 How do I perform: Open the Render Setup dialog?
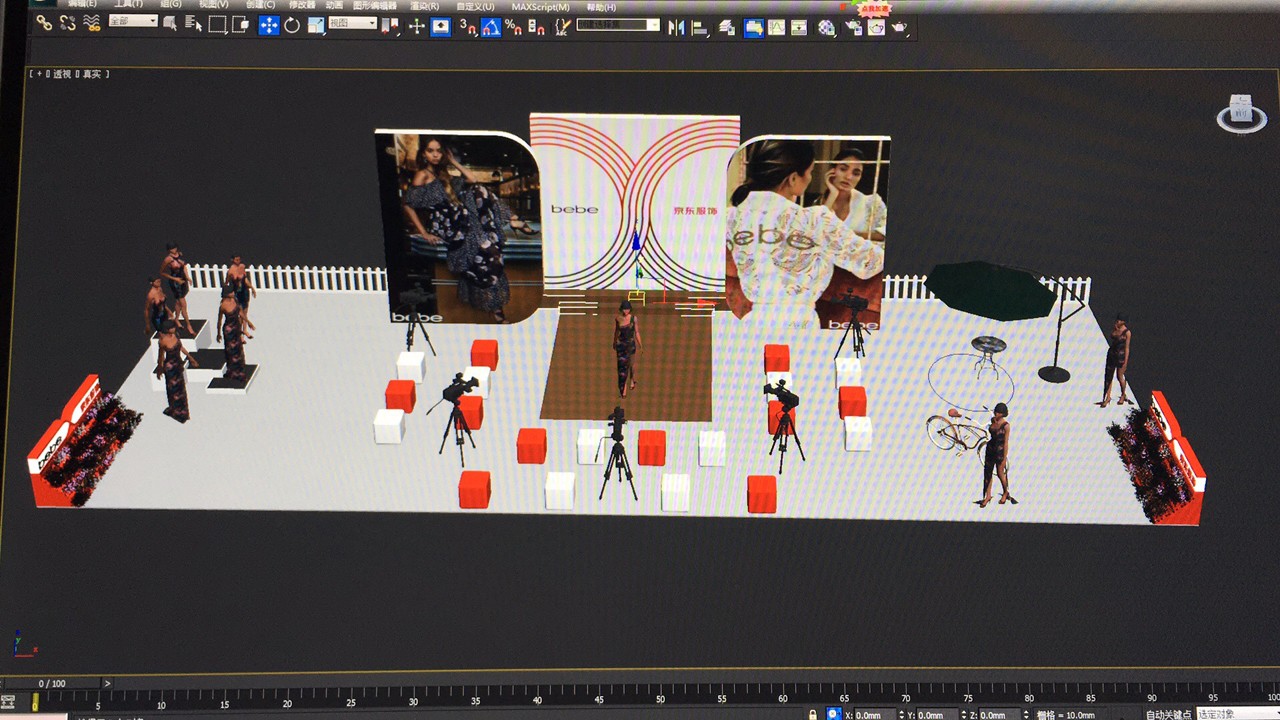tap(853, 27)
